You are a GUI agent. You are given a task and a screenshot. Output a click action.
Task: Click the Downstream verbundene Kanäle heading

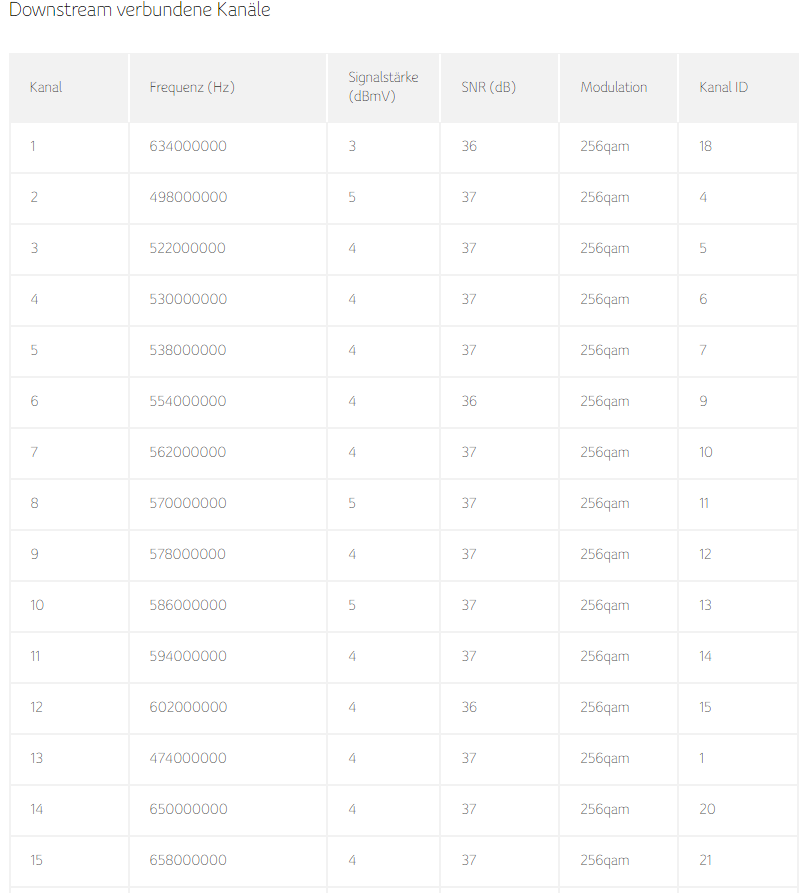pyautogui.click(x=140, y=10)
